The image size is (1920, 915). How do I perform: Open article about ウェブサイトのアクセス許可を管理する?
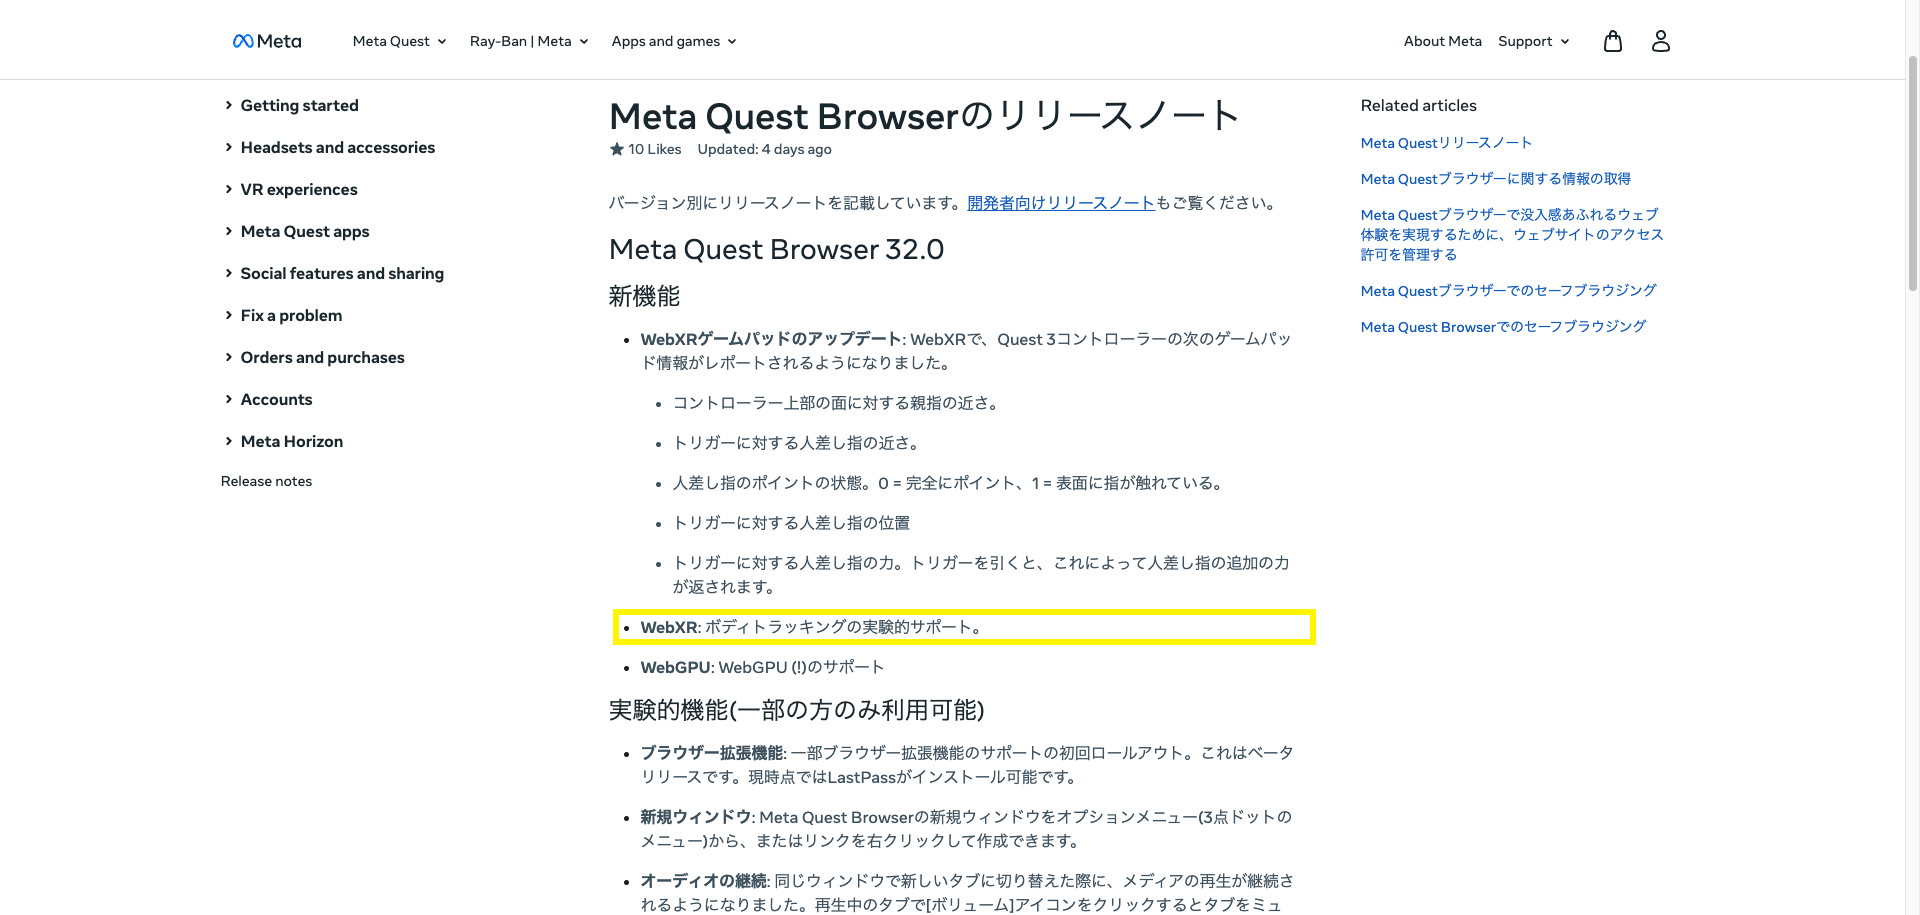[1511, 235]
